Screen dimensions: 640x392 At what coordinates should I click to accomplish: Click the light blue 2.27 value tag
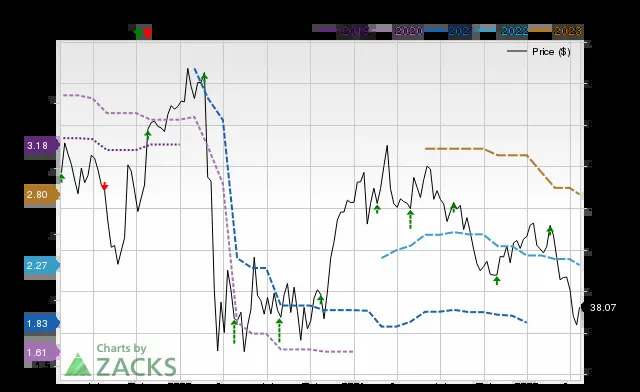coord(42,265)
